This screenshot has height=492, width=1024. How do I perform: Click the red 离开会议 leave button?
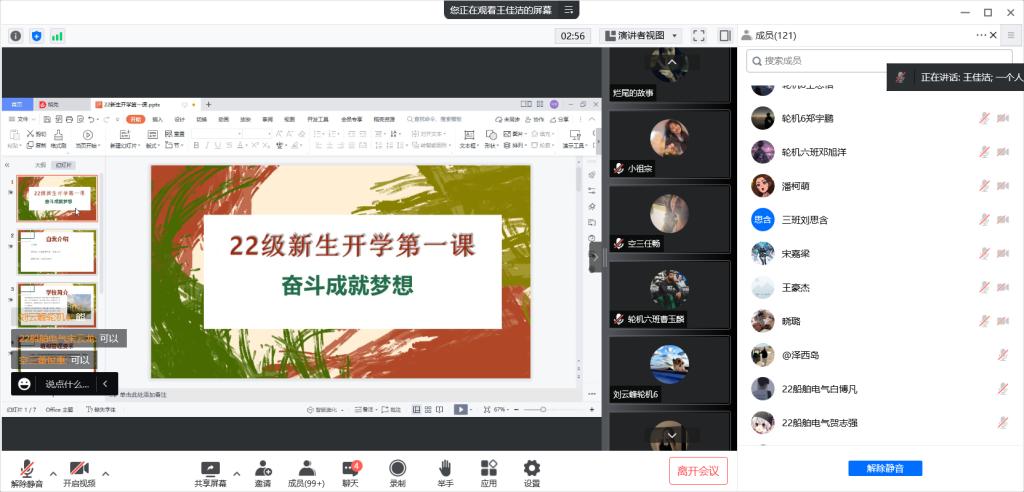click(698, 470)
